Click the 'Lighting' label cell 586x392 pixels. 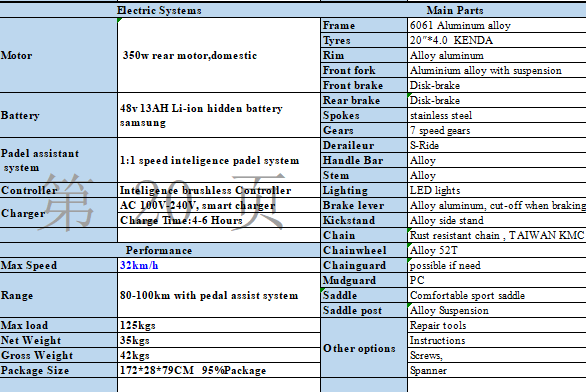[364, 190]
